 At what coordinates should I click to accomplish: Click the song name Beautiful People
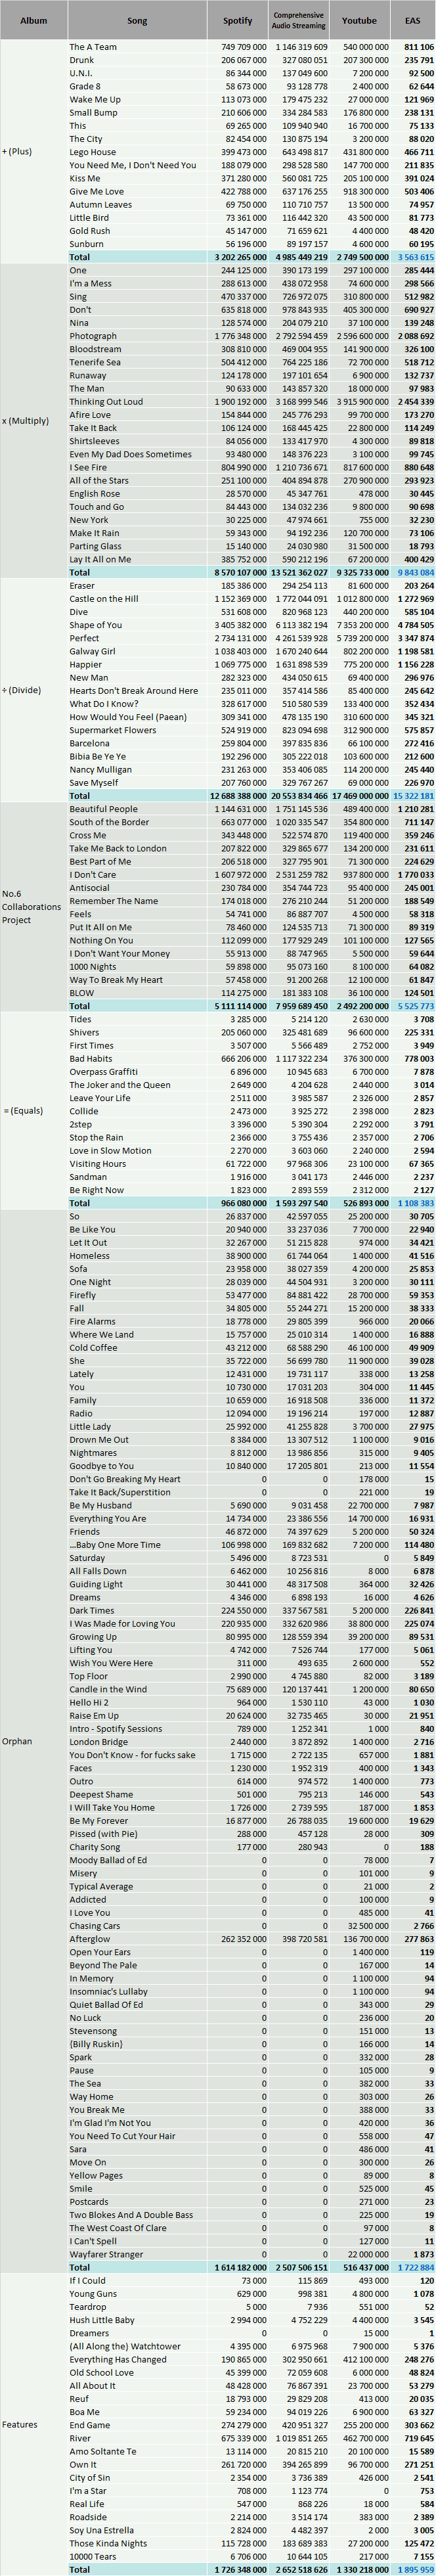(x=104, y=809)
